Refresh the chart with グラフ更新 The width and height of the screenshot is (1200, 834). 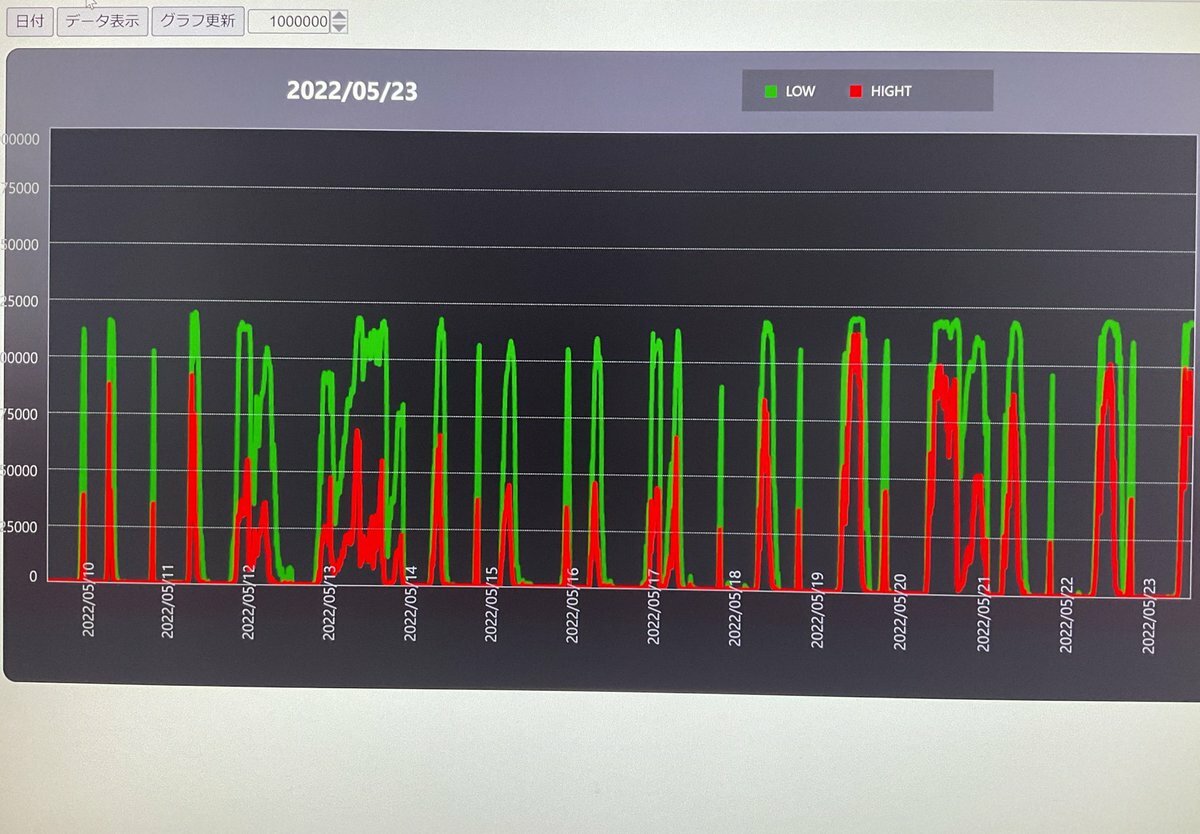point(198,21)
